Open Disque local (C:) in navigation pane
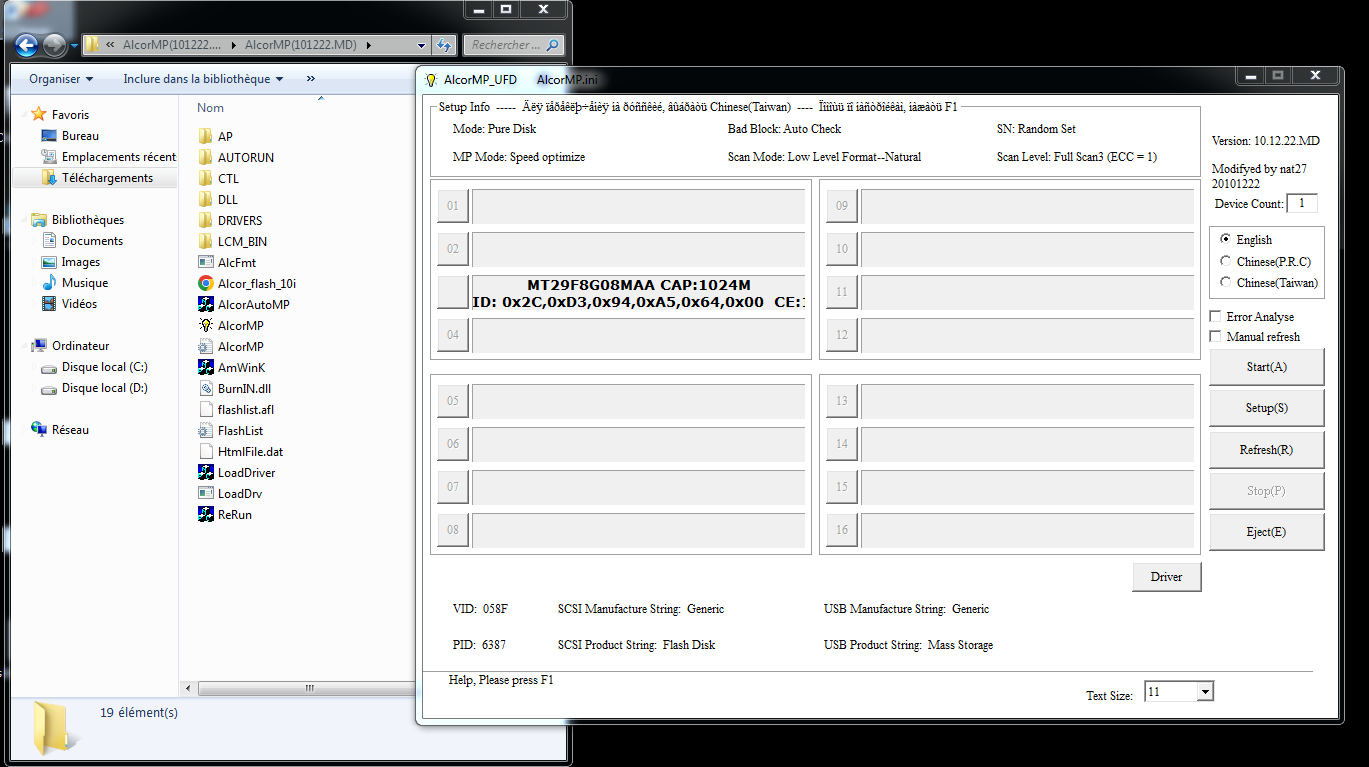The image size is (1369, 767). tap(104, 367)
